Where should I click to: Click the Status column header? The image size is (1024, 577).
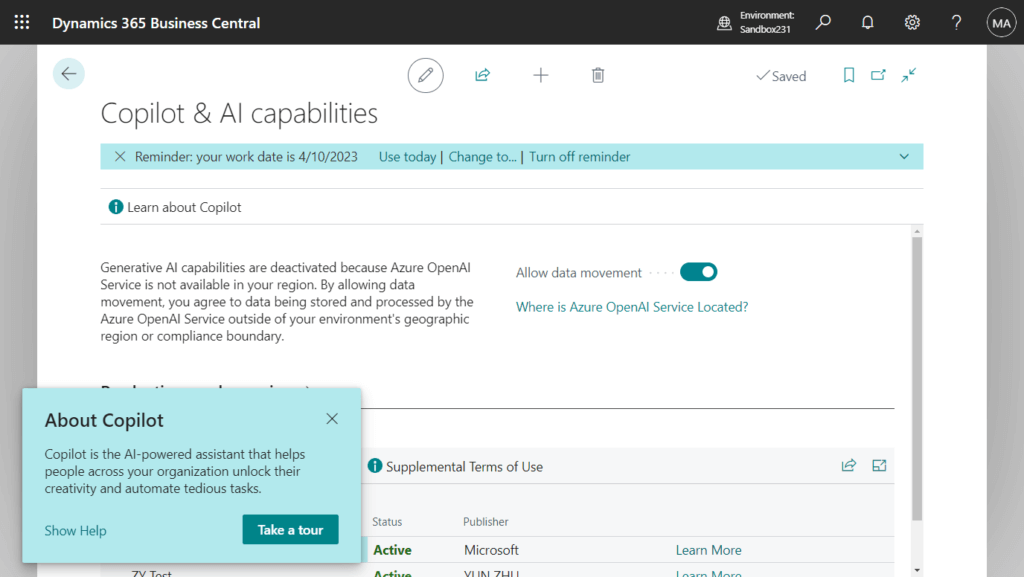[387, 522]
